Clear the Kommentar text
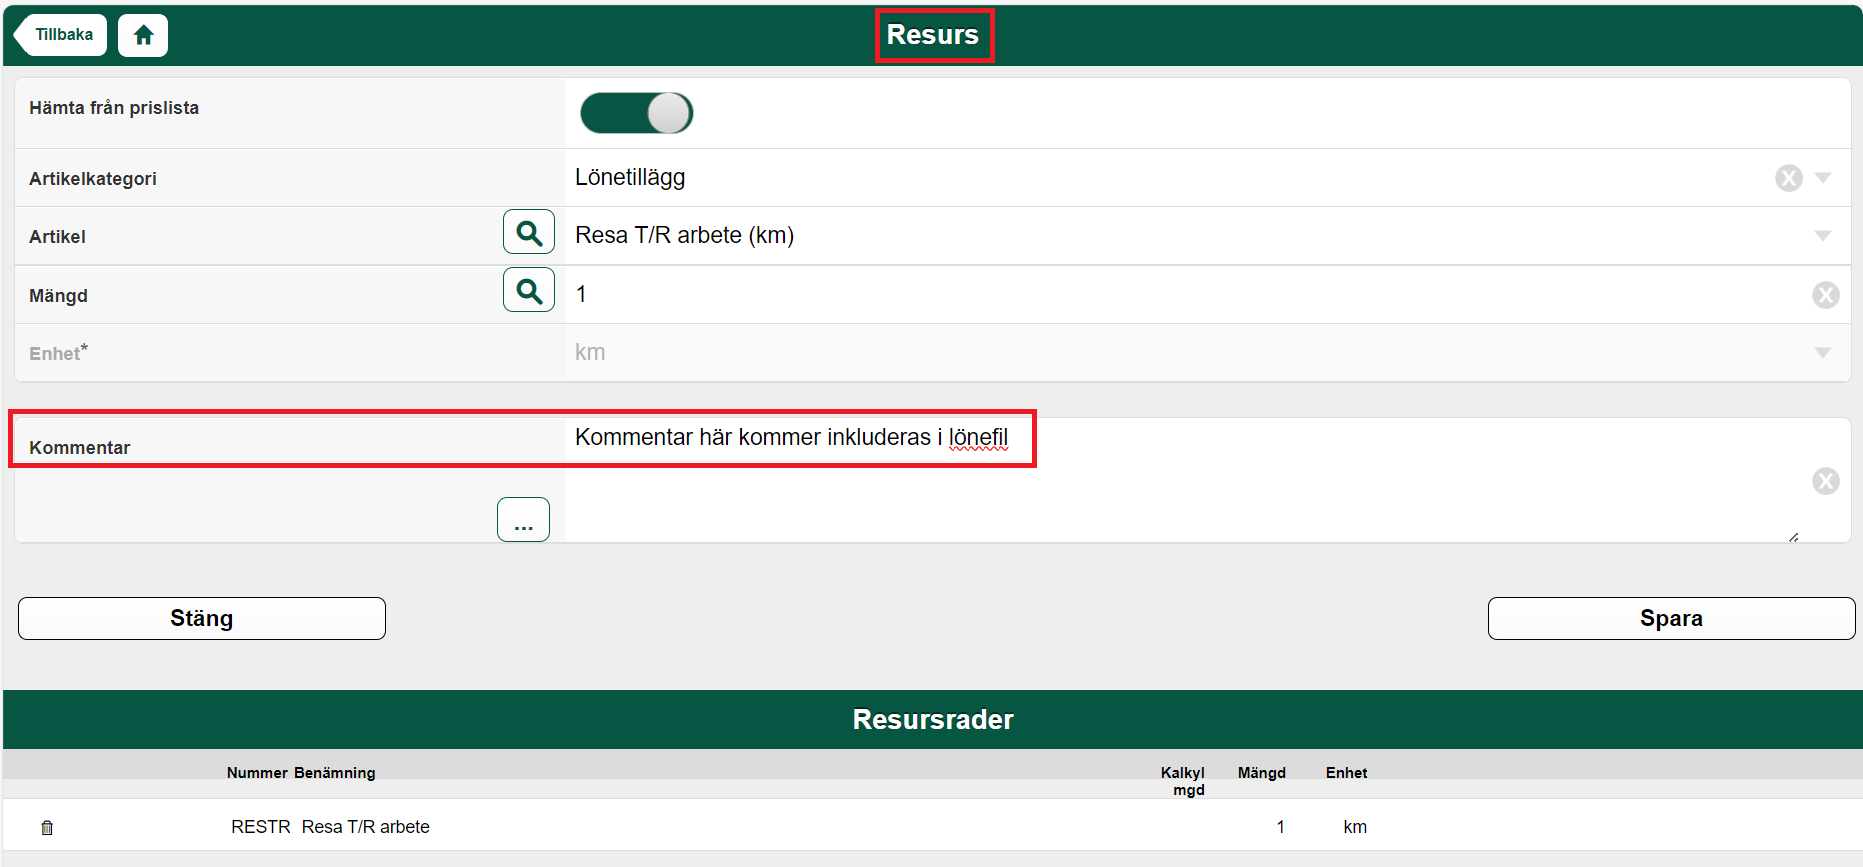This screenshot has height=867, width=1863. pos(1825,481)
